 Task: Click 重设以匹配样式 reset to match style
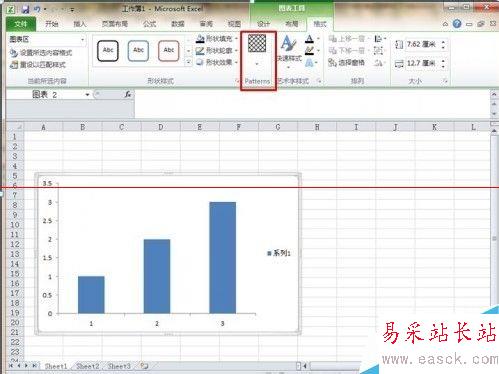point(38,64)
